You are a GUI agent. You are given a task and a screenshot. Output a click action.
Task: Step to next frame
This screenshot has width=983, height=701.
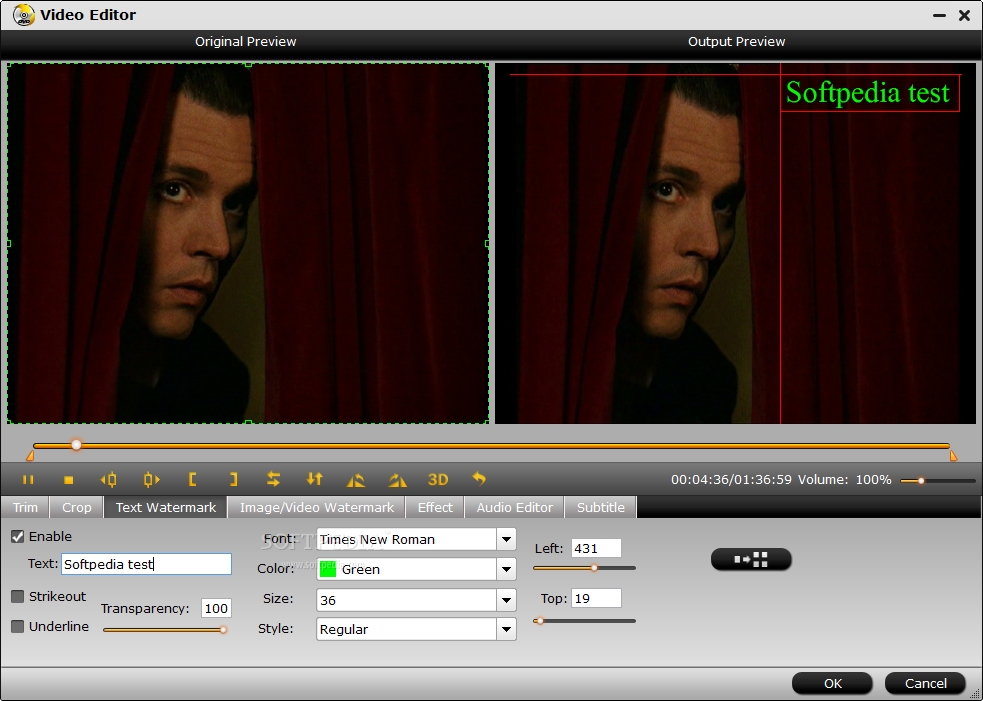151,480
